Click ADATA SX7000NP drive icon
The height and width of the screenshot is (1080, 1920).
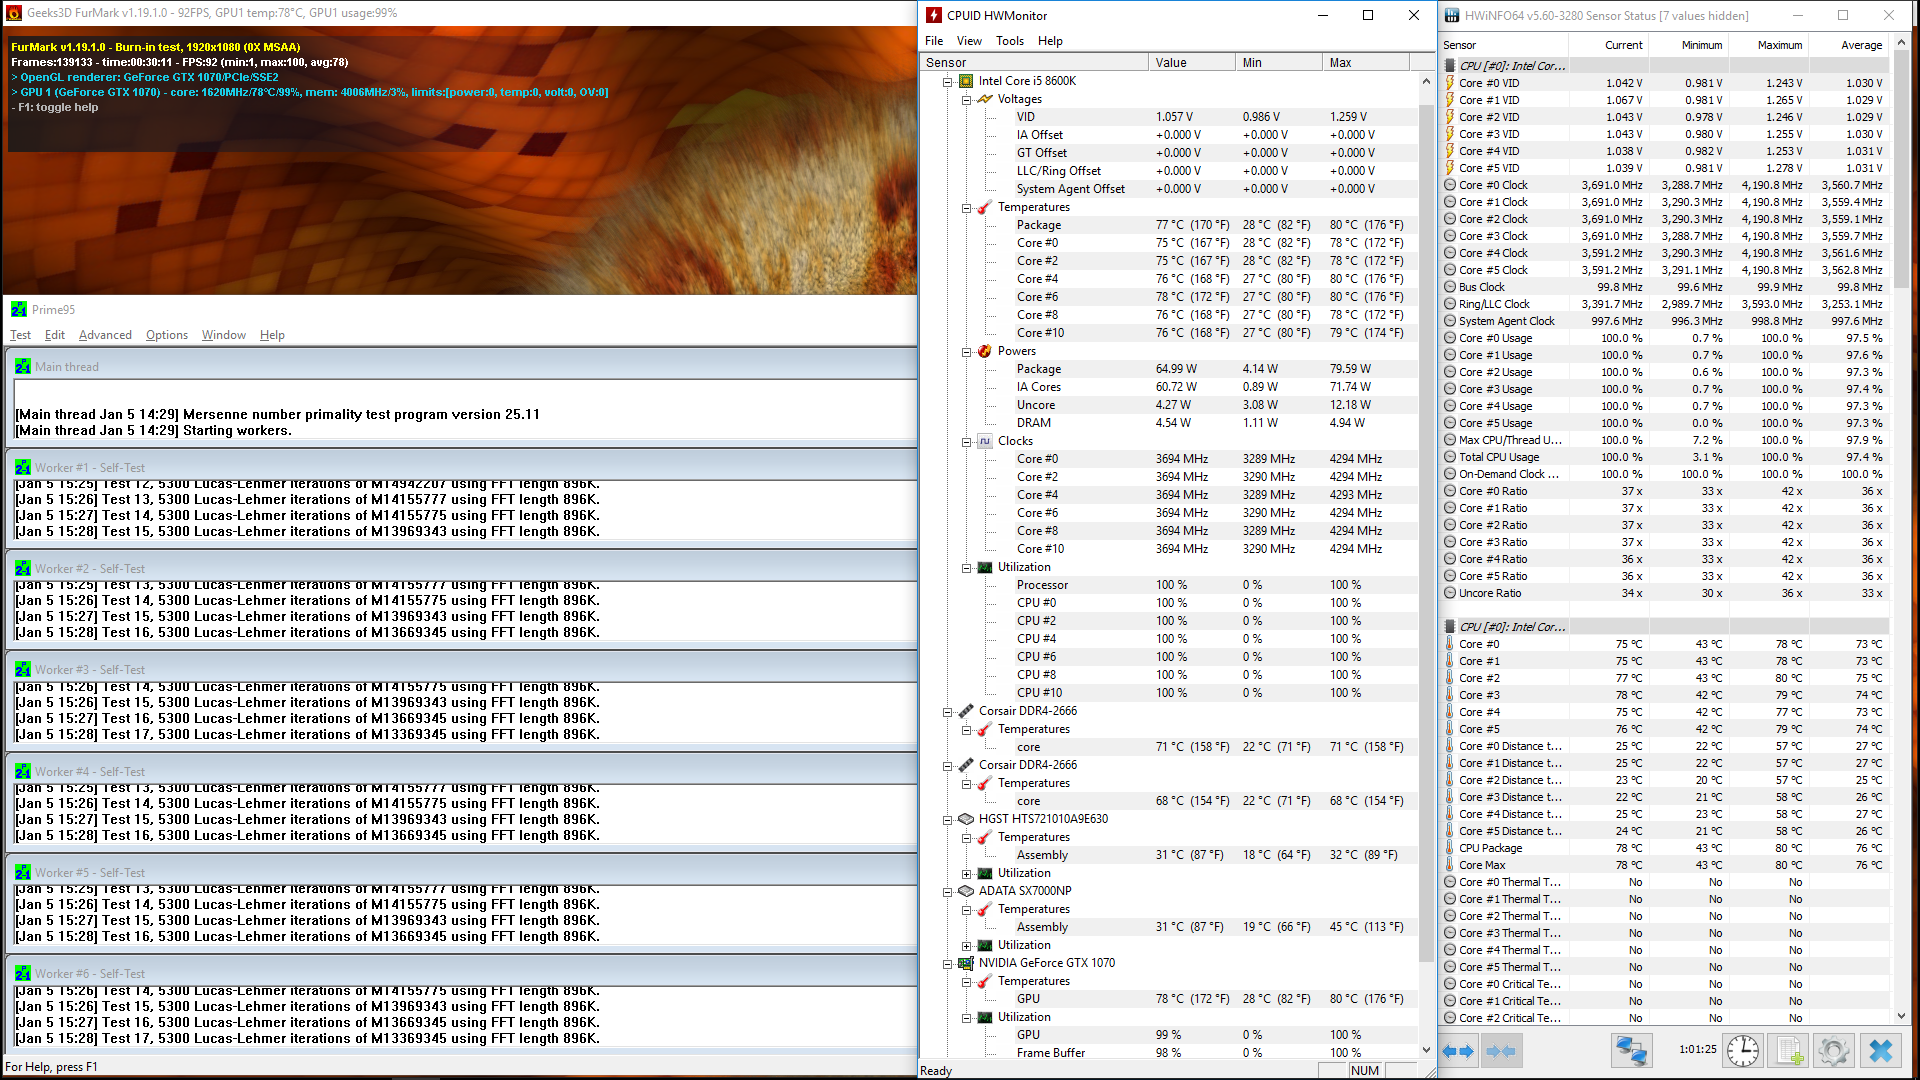[966, 891]
